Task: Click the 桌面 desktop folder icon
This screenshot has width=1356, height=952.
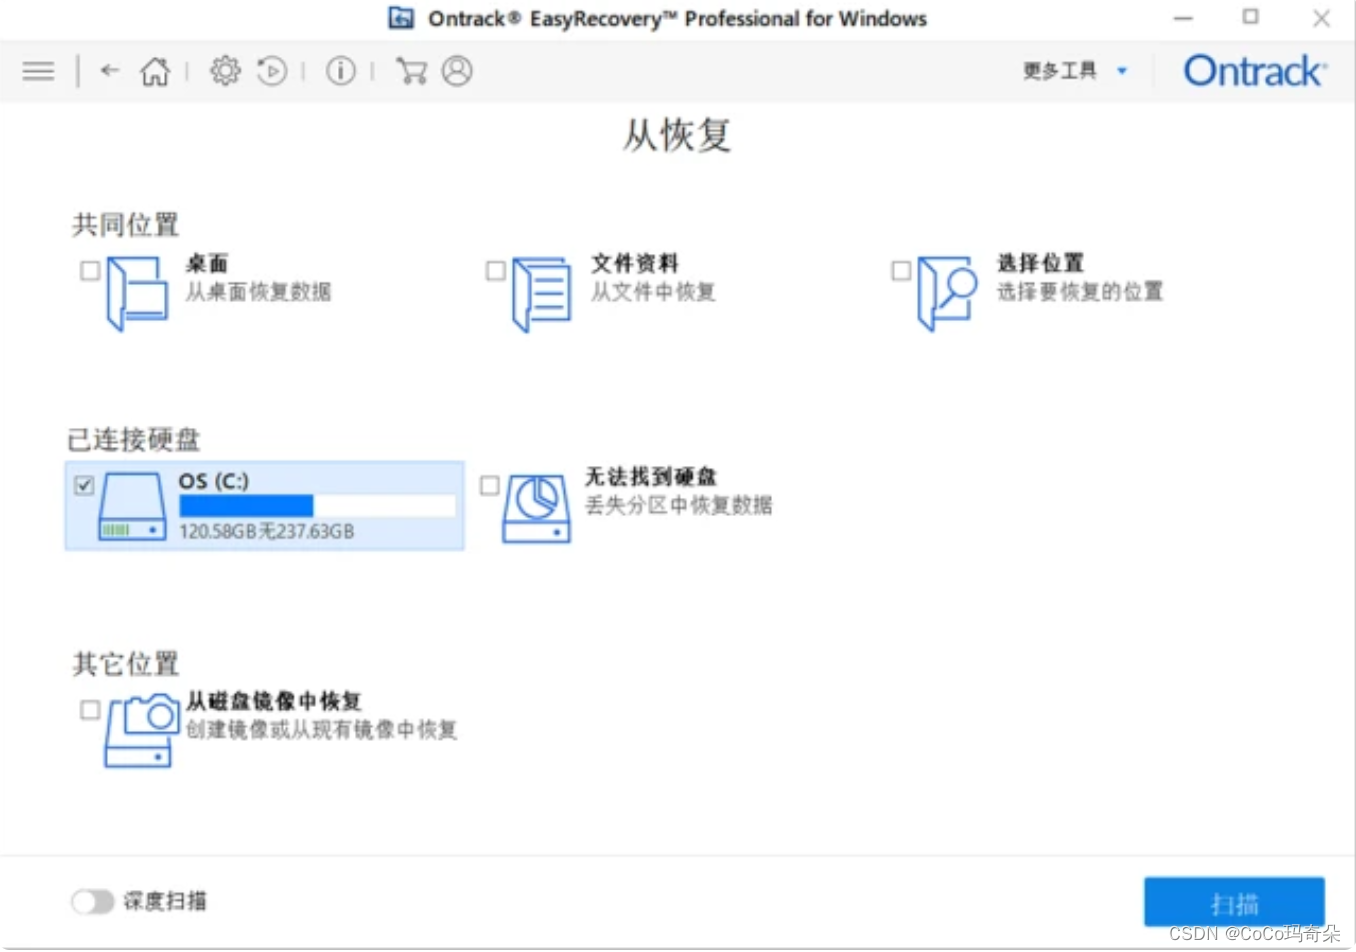Action: click(x=137, y=293)
